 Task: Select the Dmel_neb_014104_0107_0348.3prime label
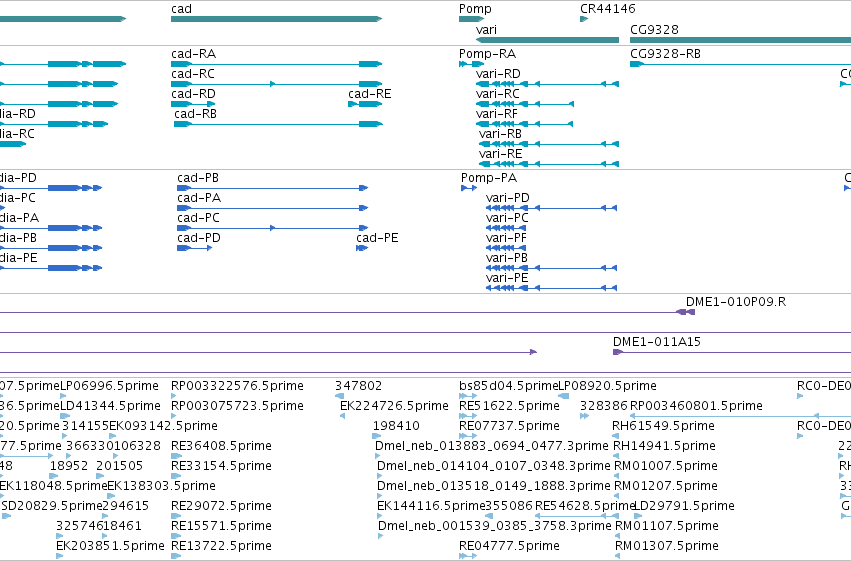tap(494, 466)
